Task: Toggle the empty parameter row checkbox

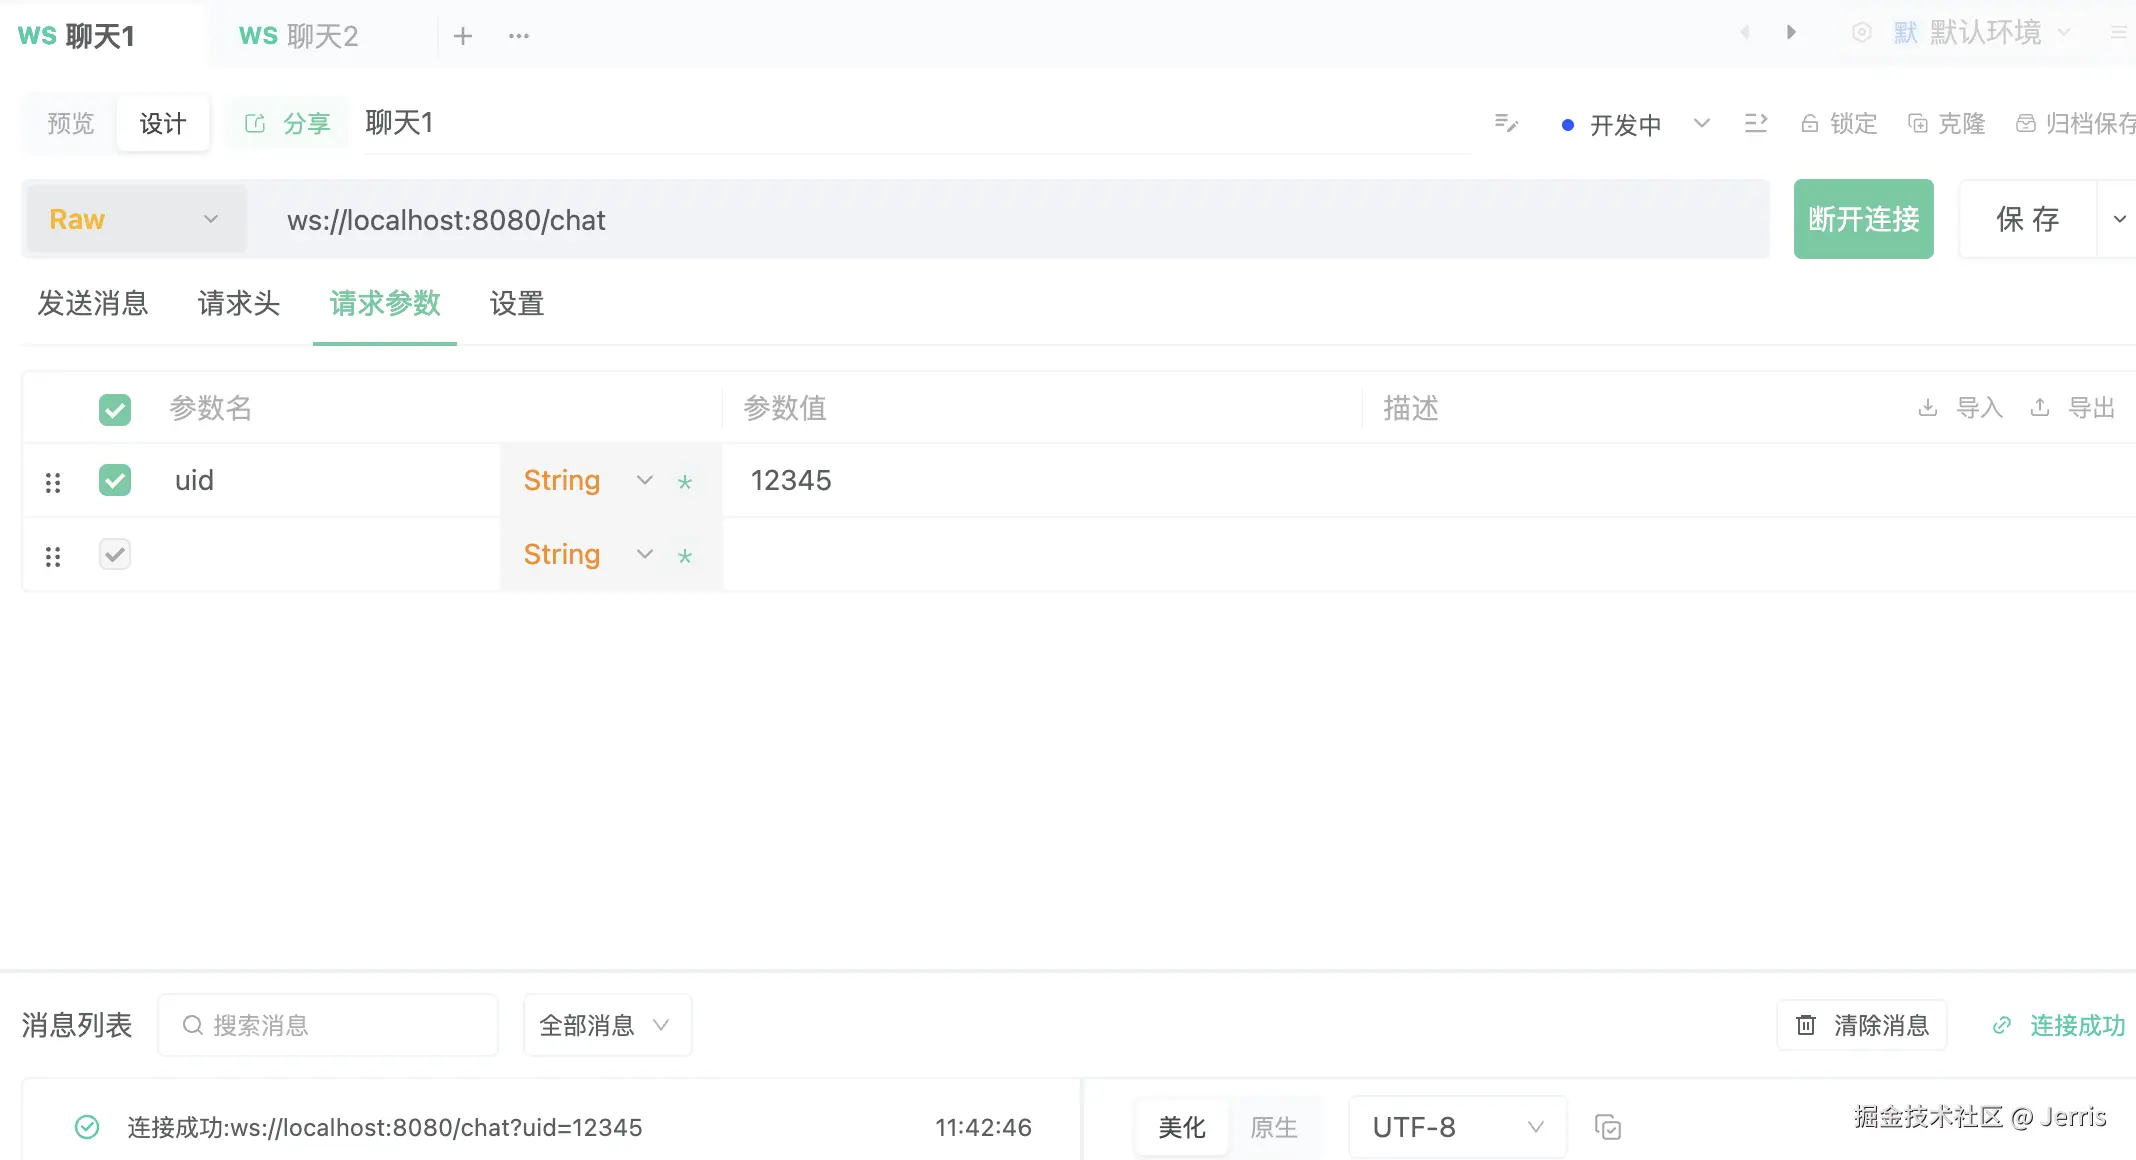Action: (x=115, y=554)
